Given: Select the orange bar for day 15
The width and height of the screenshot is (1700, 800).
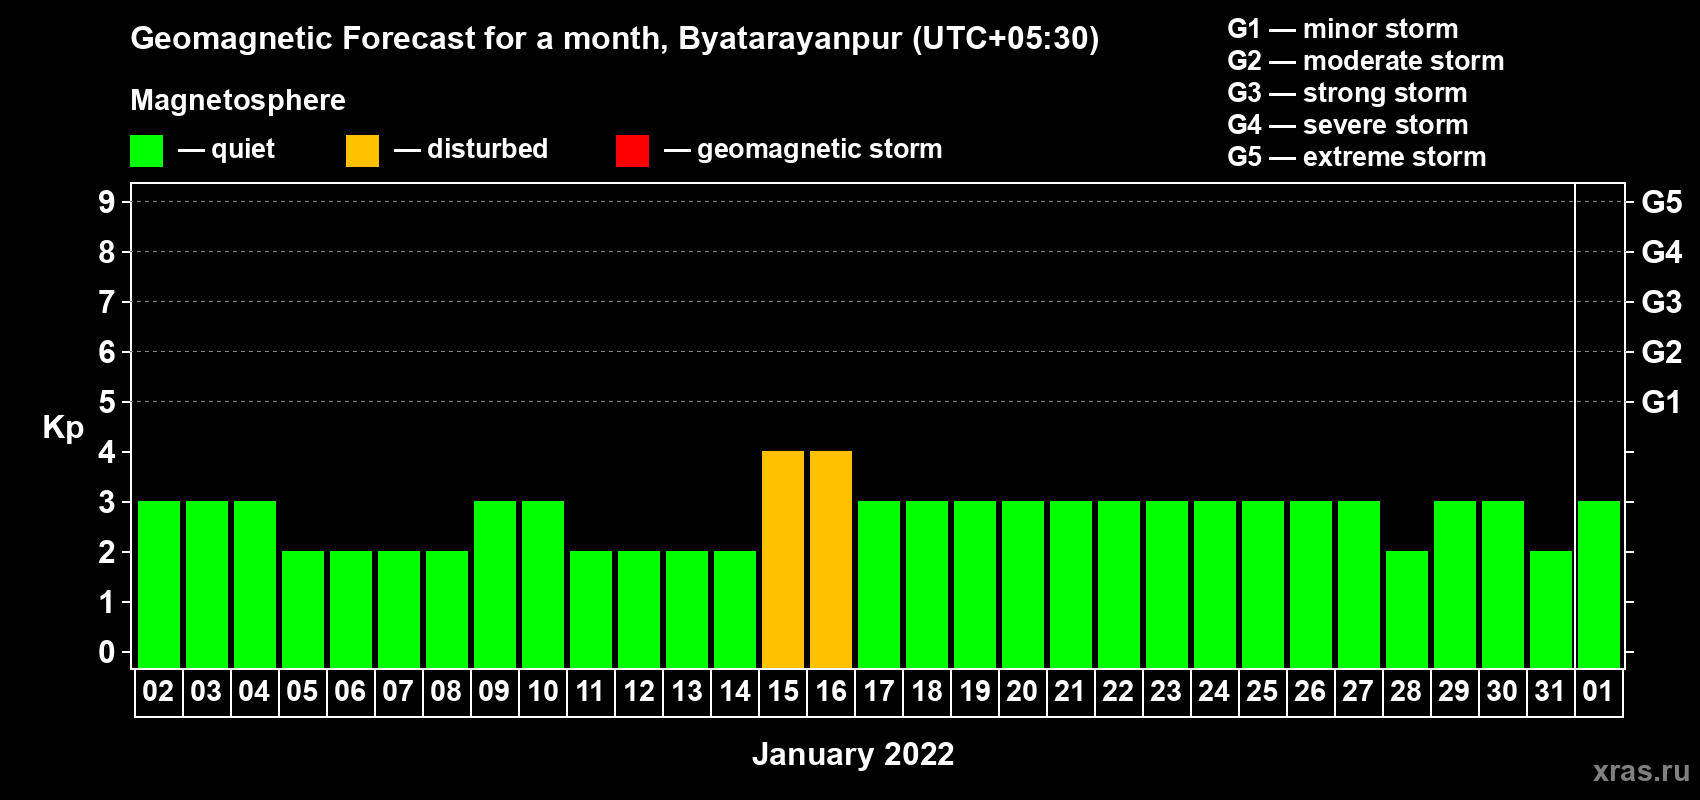Looking at the screenshot, I should tap(783, 559).
